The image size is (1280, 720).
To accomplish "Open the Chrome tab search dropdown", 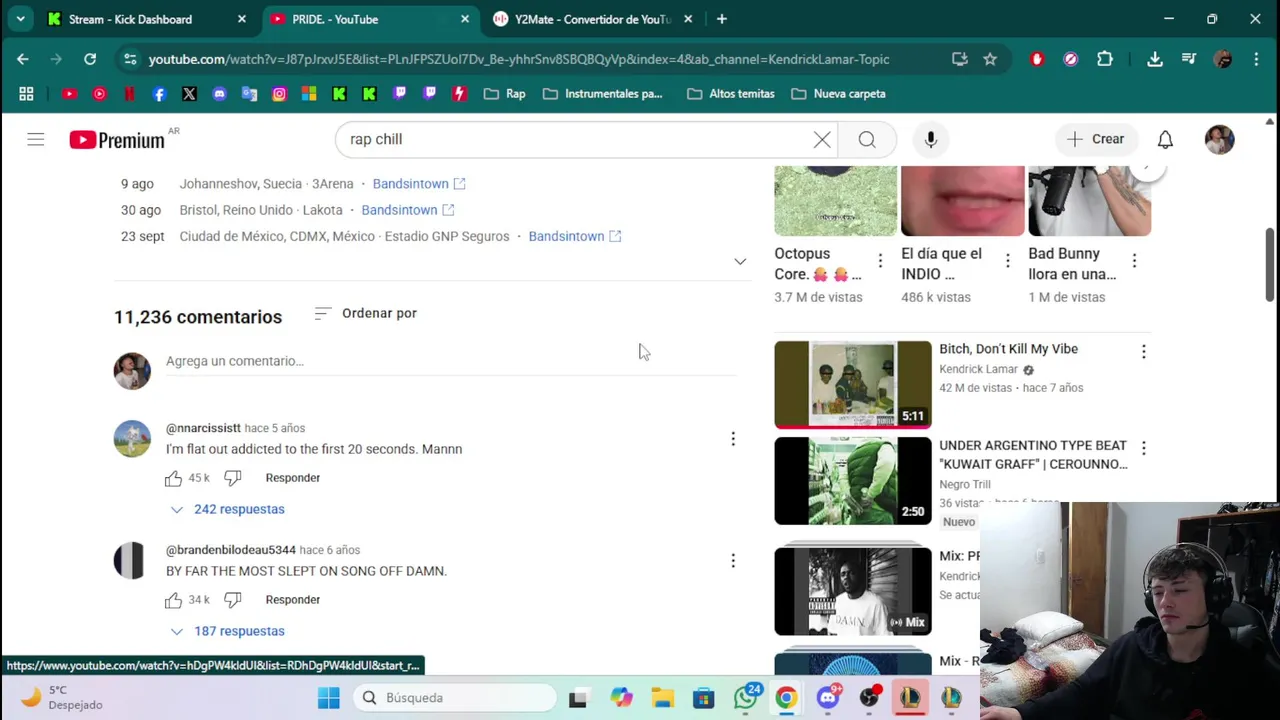I will (x=21, y=19).
